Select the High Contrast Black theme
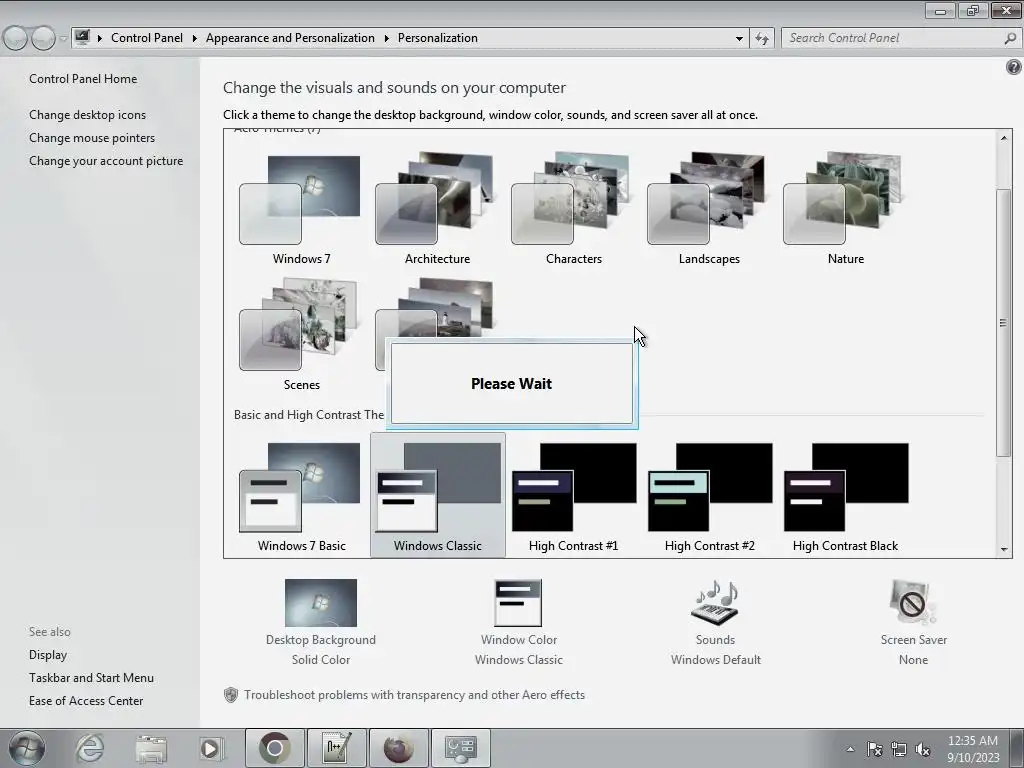This screenshot has width=1024, height=768. pos(845,496)
